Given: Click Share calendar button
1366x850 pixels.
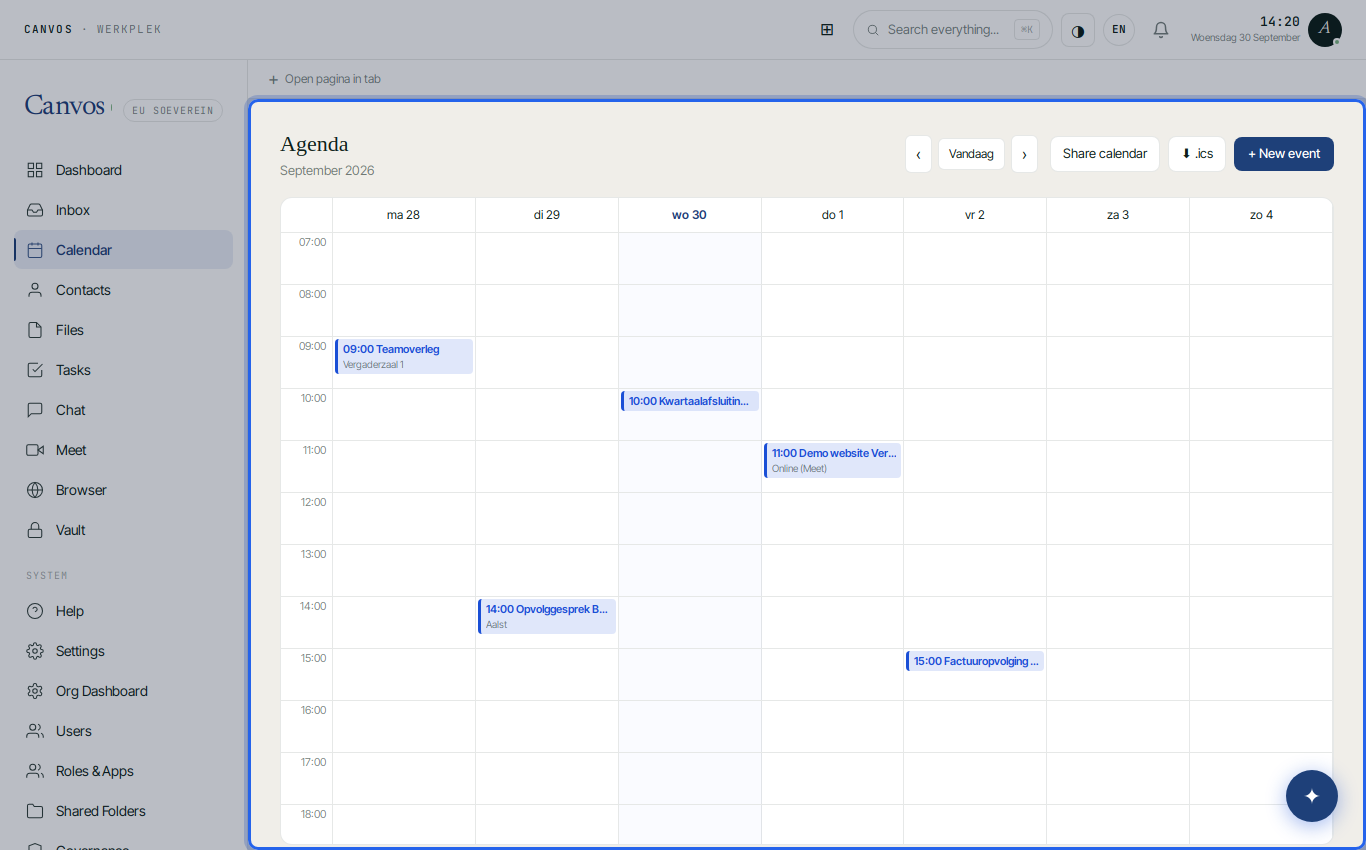Looking at the screenshot, I should click(x=1105, y=154).
